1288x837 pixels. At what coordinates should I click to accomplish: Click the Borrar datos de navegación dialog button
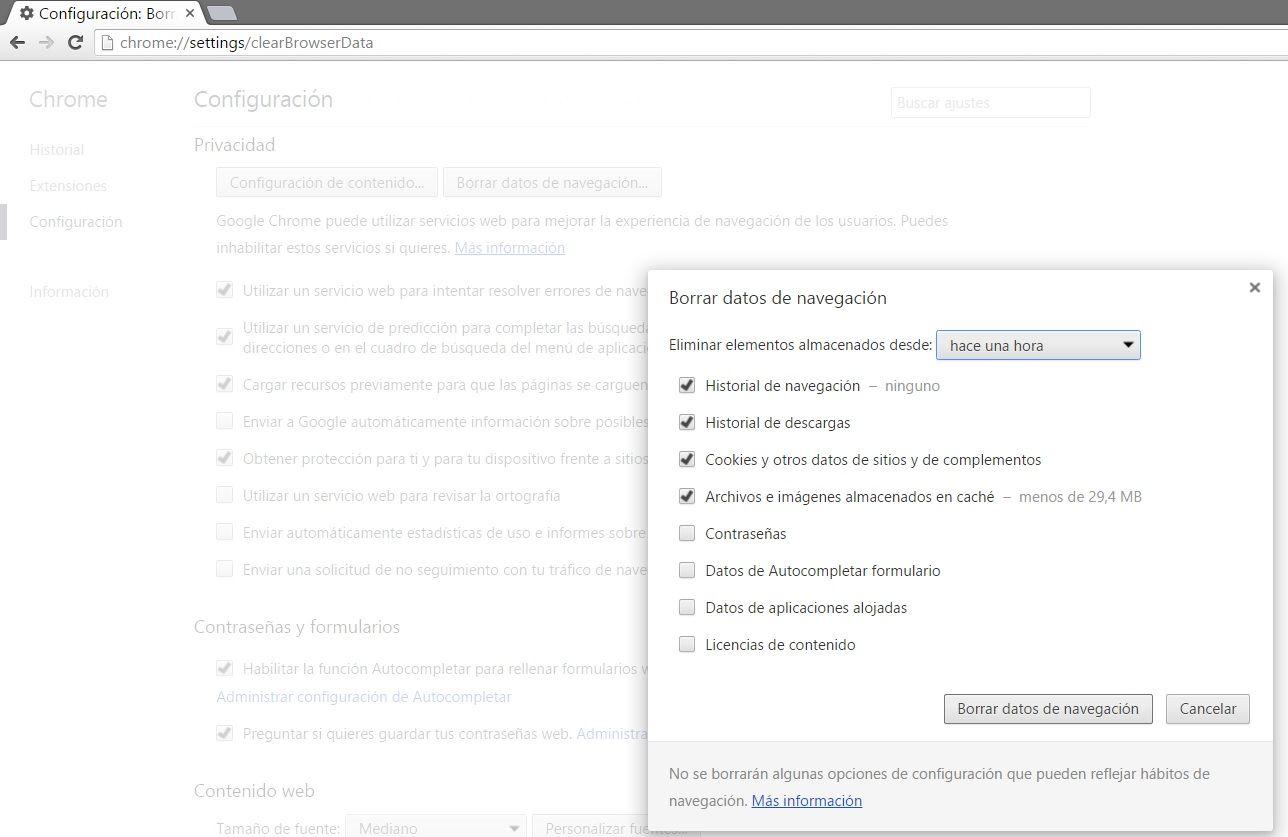pyautogui.click(x=1048, y=708)
